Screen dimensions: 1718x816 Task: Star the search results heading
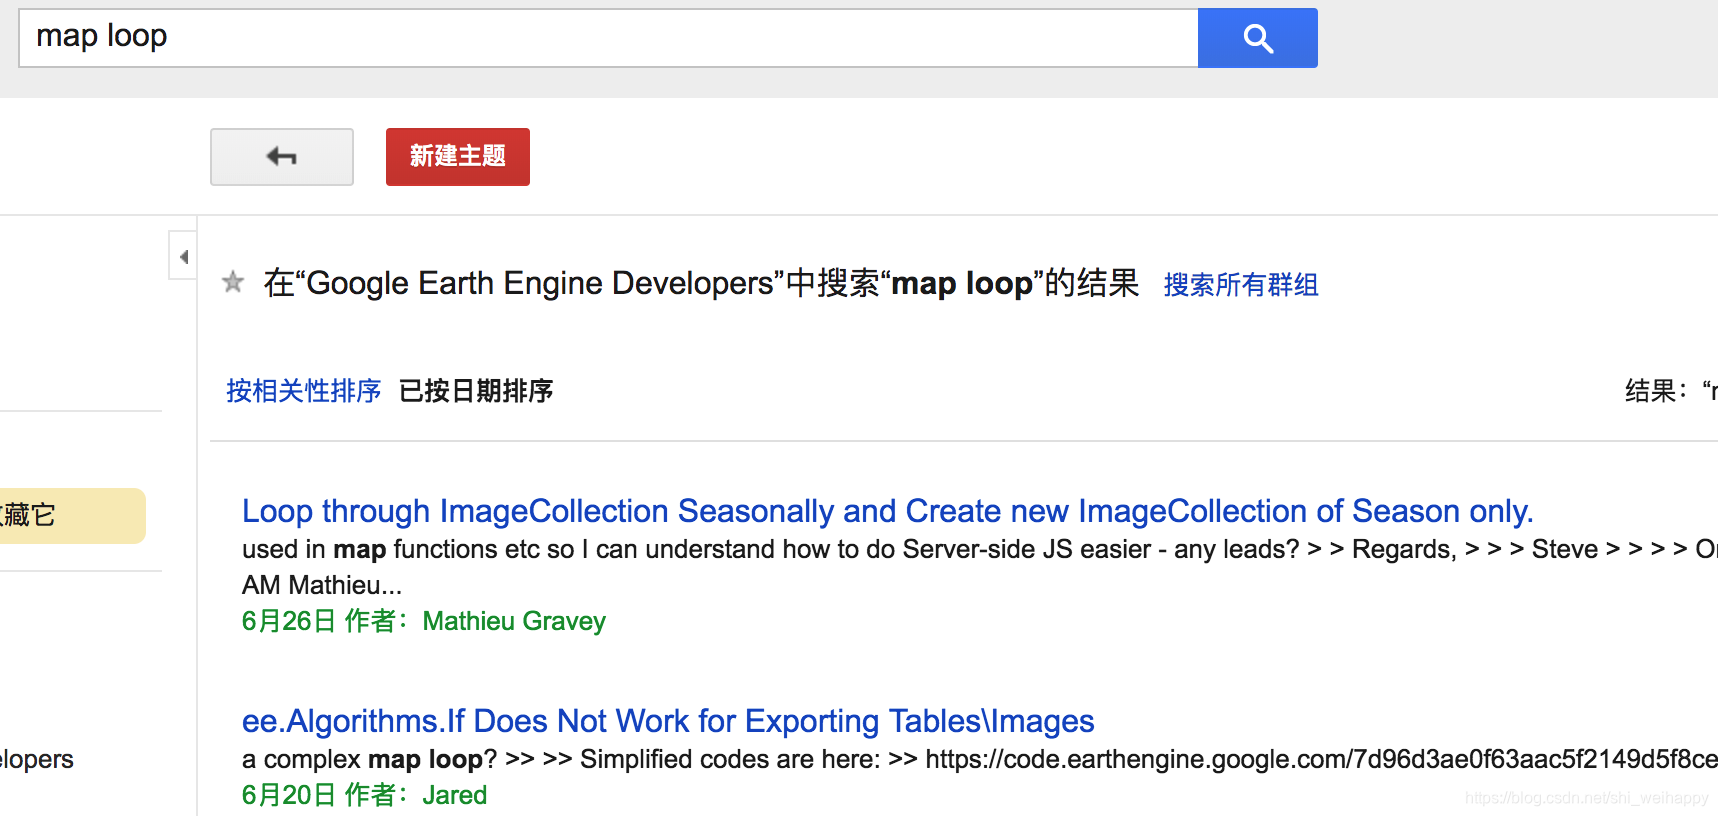(233, 282)
